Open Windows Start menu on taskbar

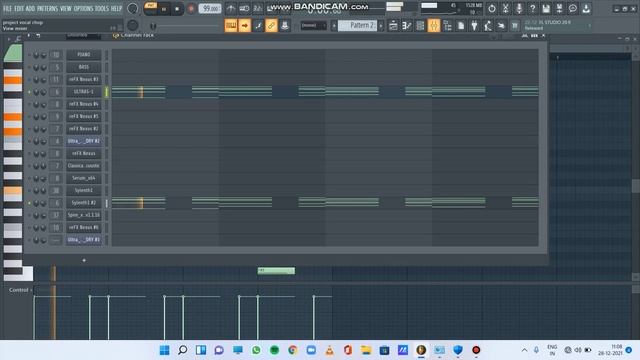point(164,350)
